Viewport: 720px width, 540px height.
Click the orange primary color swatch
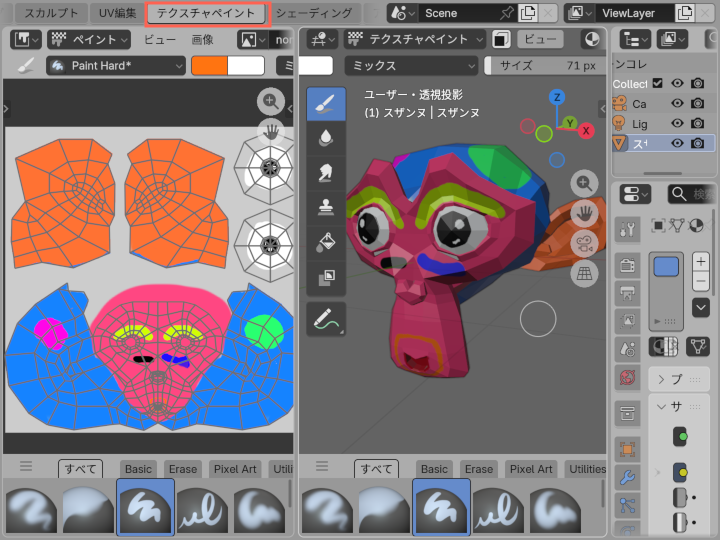(210, 65)
